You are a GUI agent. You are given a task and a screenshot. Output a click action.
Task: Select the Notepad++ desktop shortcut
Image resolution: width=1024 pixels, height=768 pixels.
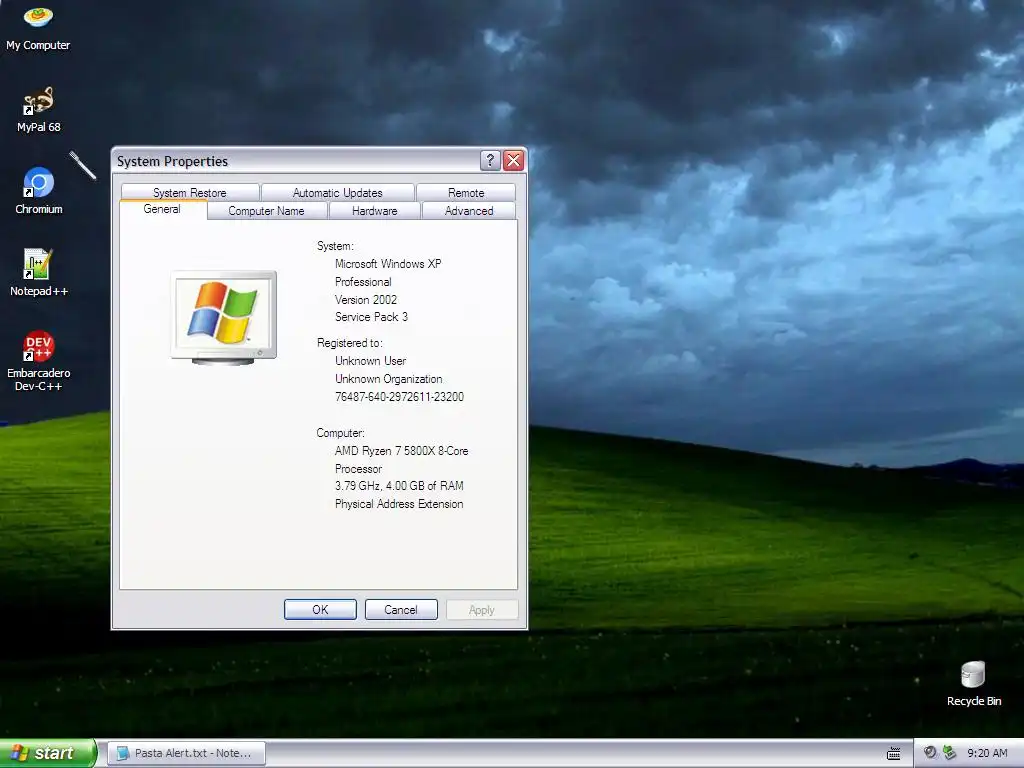[39, 273]
